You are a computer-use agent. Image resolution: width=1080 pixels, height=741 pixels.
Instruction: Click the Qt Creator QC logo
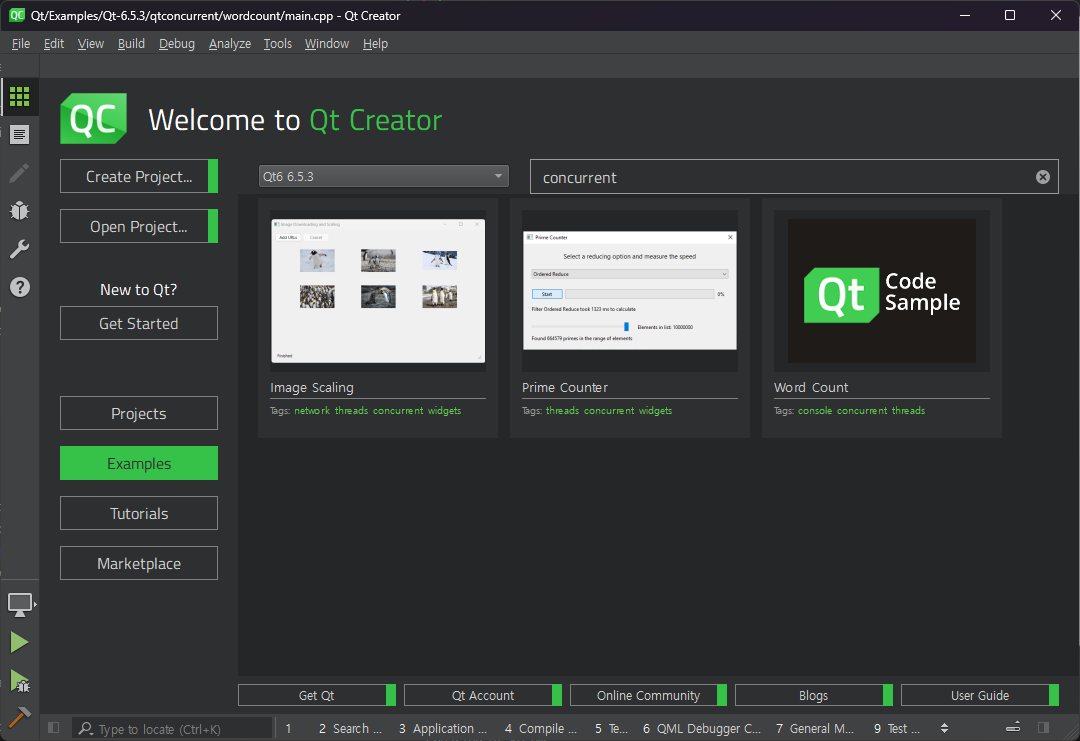[94, 119]
